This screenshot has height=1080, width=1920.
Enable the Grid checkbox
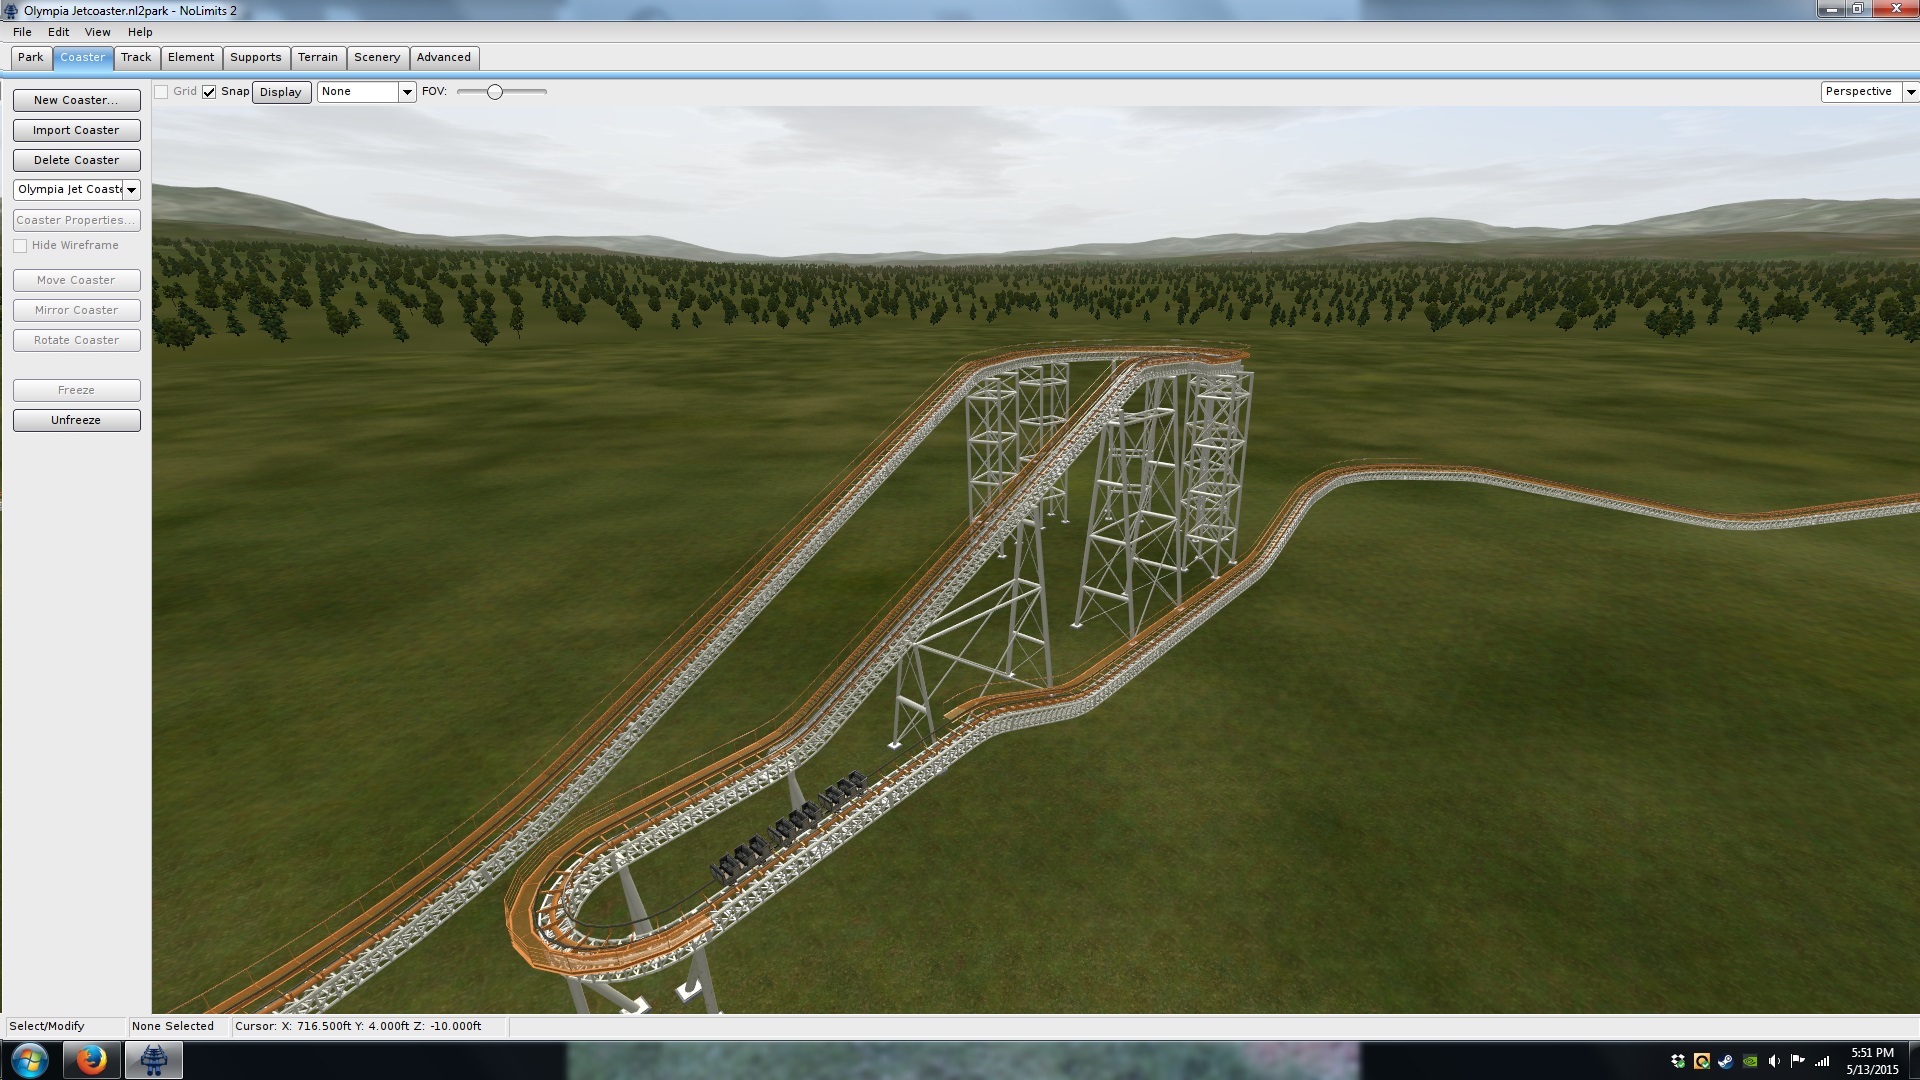pos(161,92)
